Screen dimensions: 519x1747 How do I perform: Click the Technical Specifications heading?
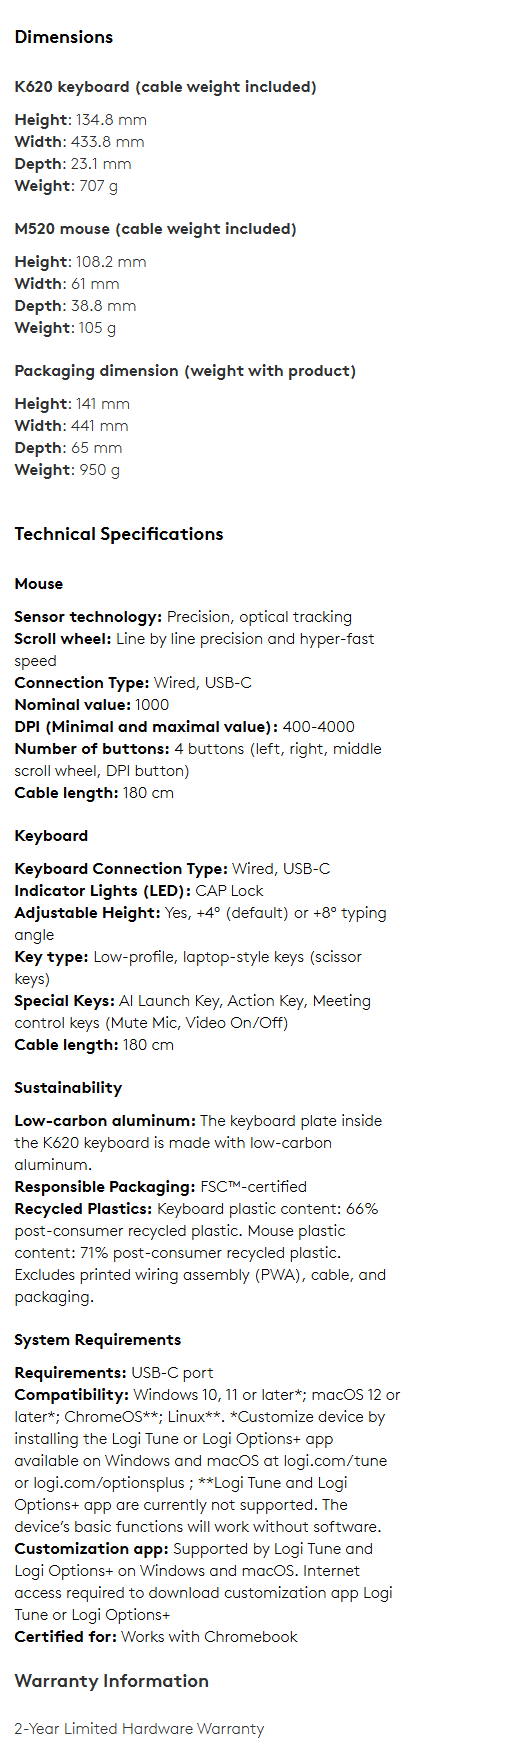(x=119, y=534)
